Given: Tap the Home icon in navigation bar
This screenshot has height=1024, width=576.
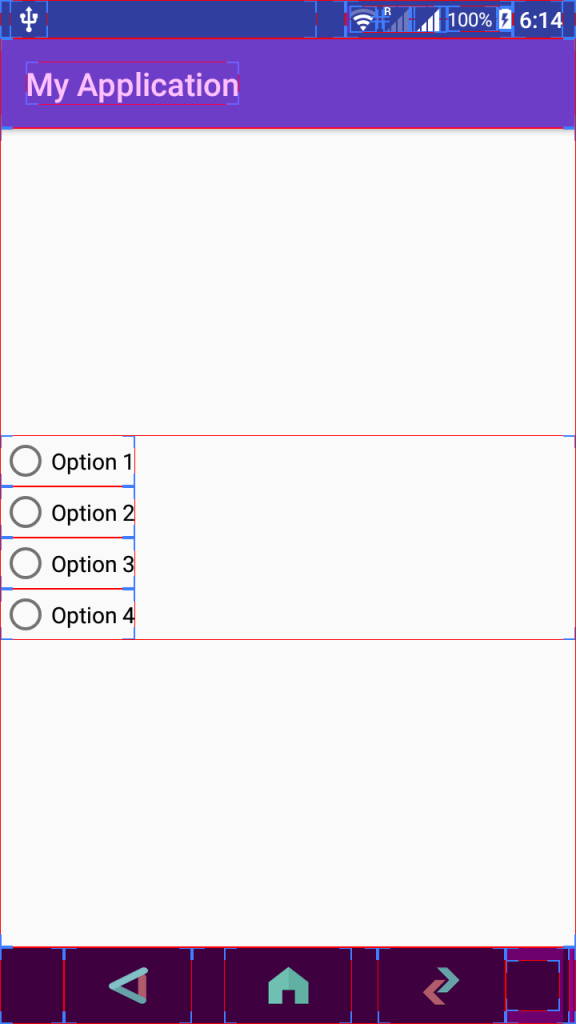Looking at the screenshot, I should coord(288,985).
